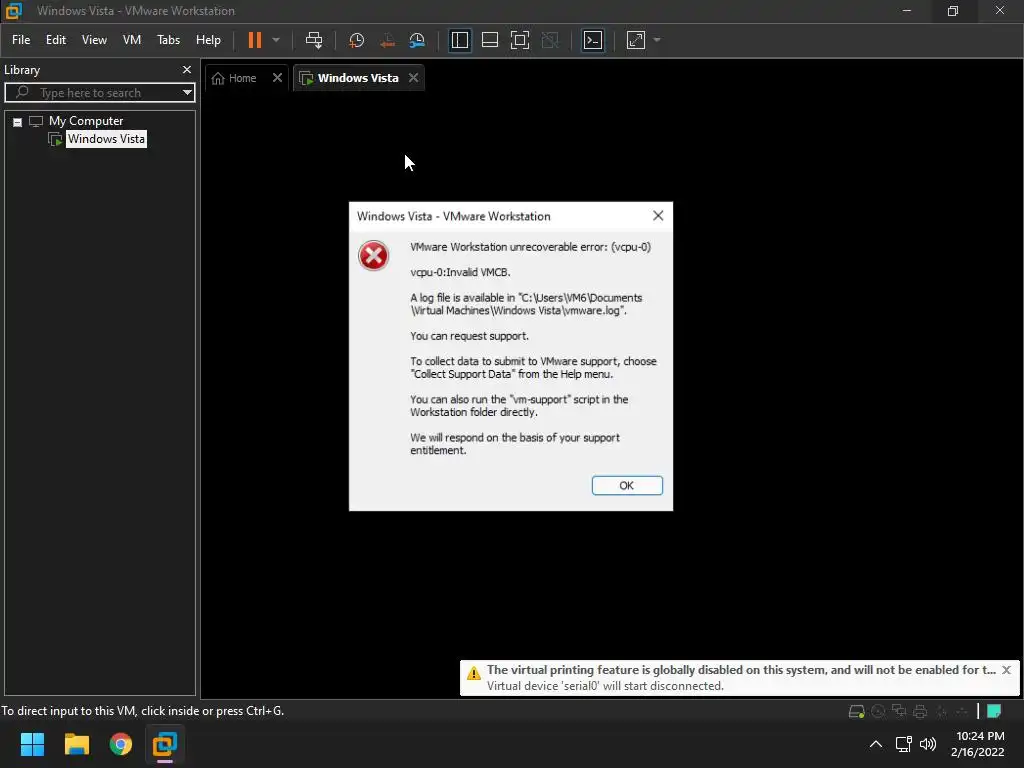Click the red error icon in dialog
Screen dimensions: 1024x768
(x=374, y=255)
